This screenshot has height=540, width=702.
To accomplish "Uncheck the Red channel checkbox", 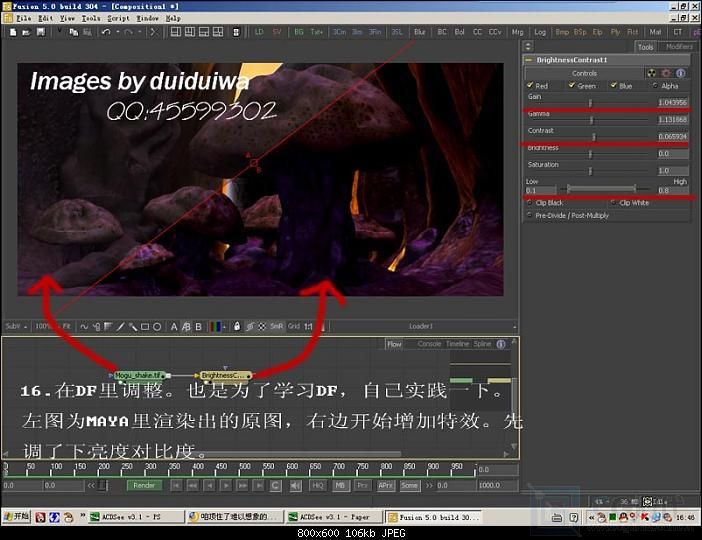I will click(530, 85).
